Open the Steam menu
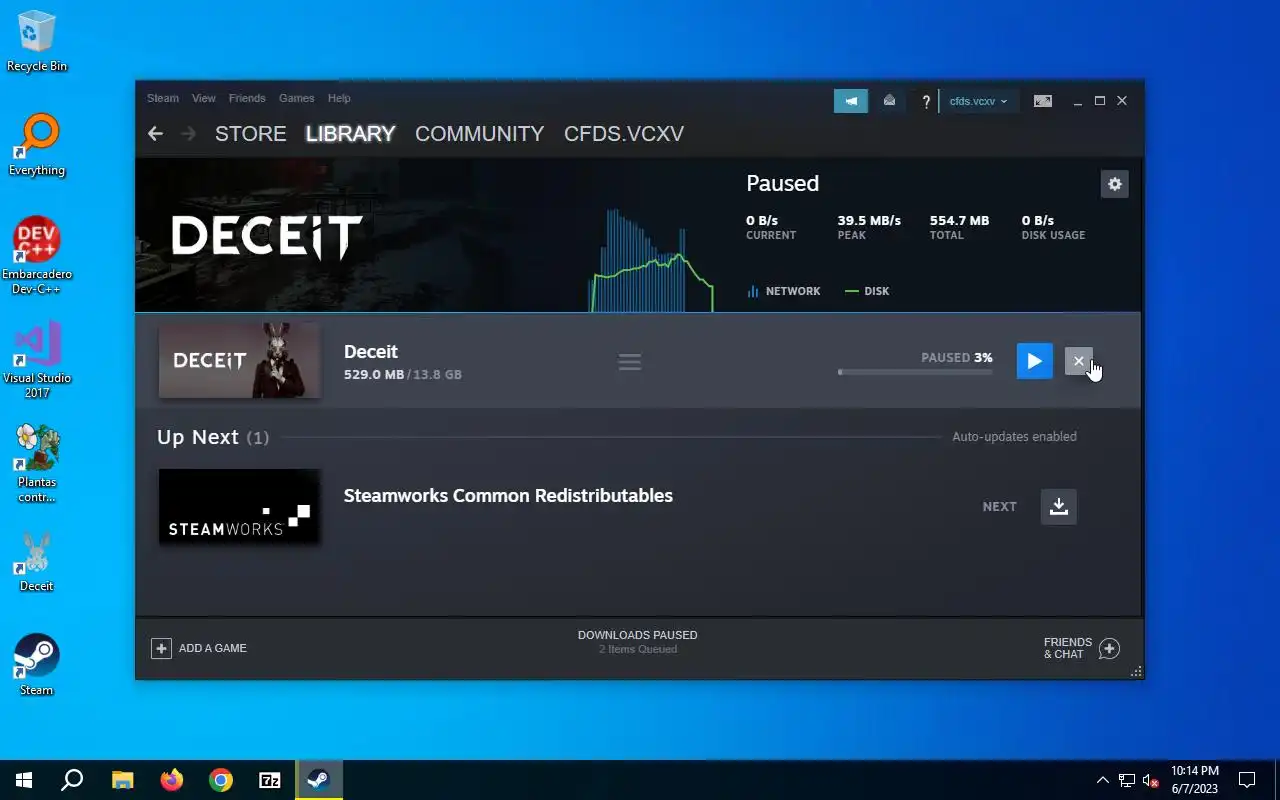 163,98
